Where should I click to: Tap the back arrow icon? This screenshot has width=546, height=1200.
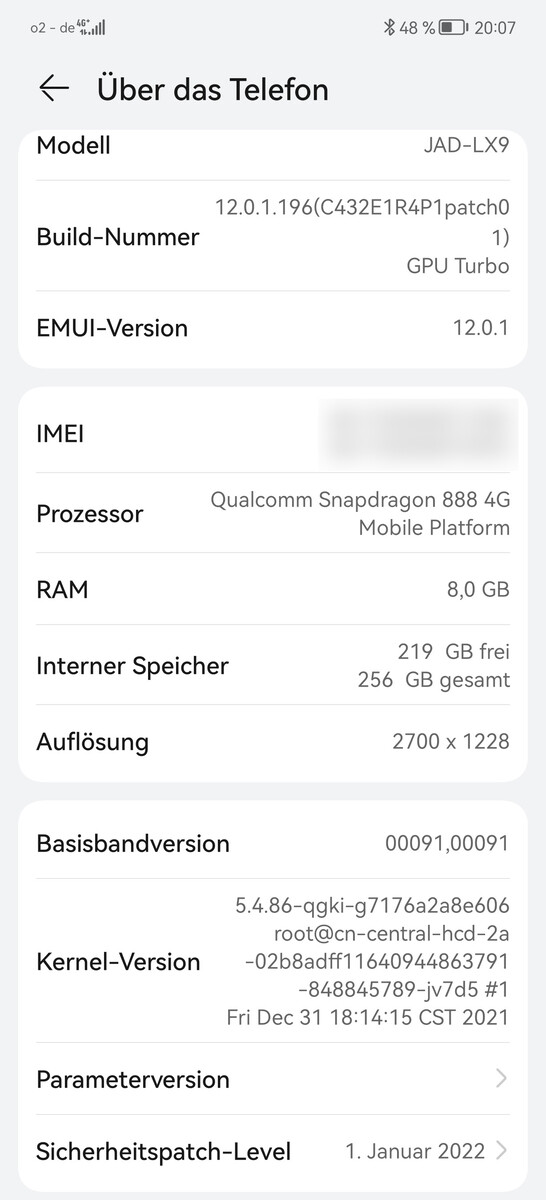coord(54,89)
